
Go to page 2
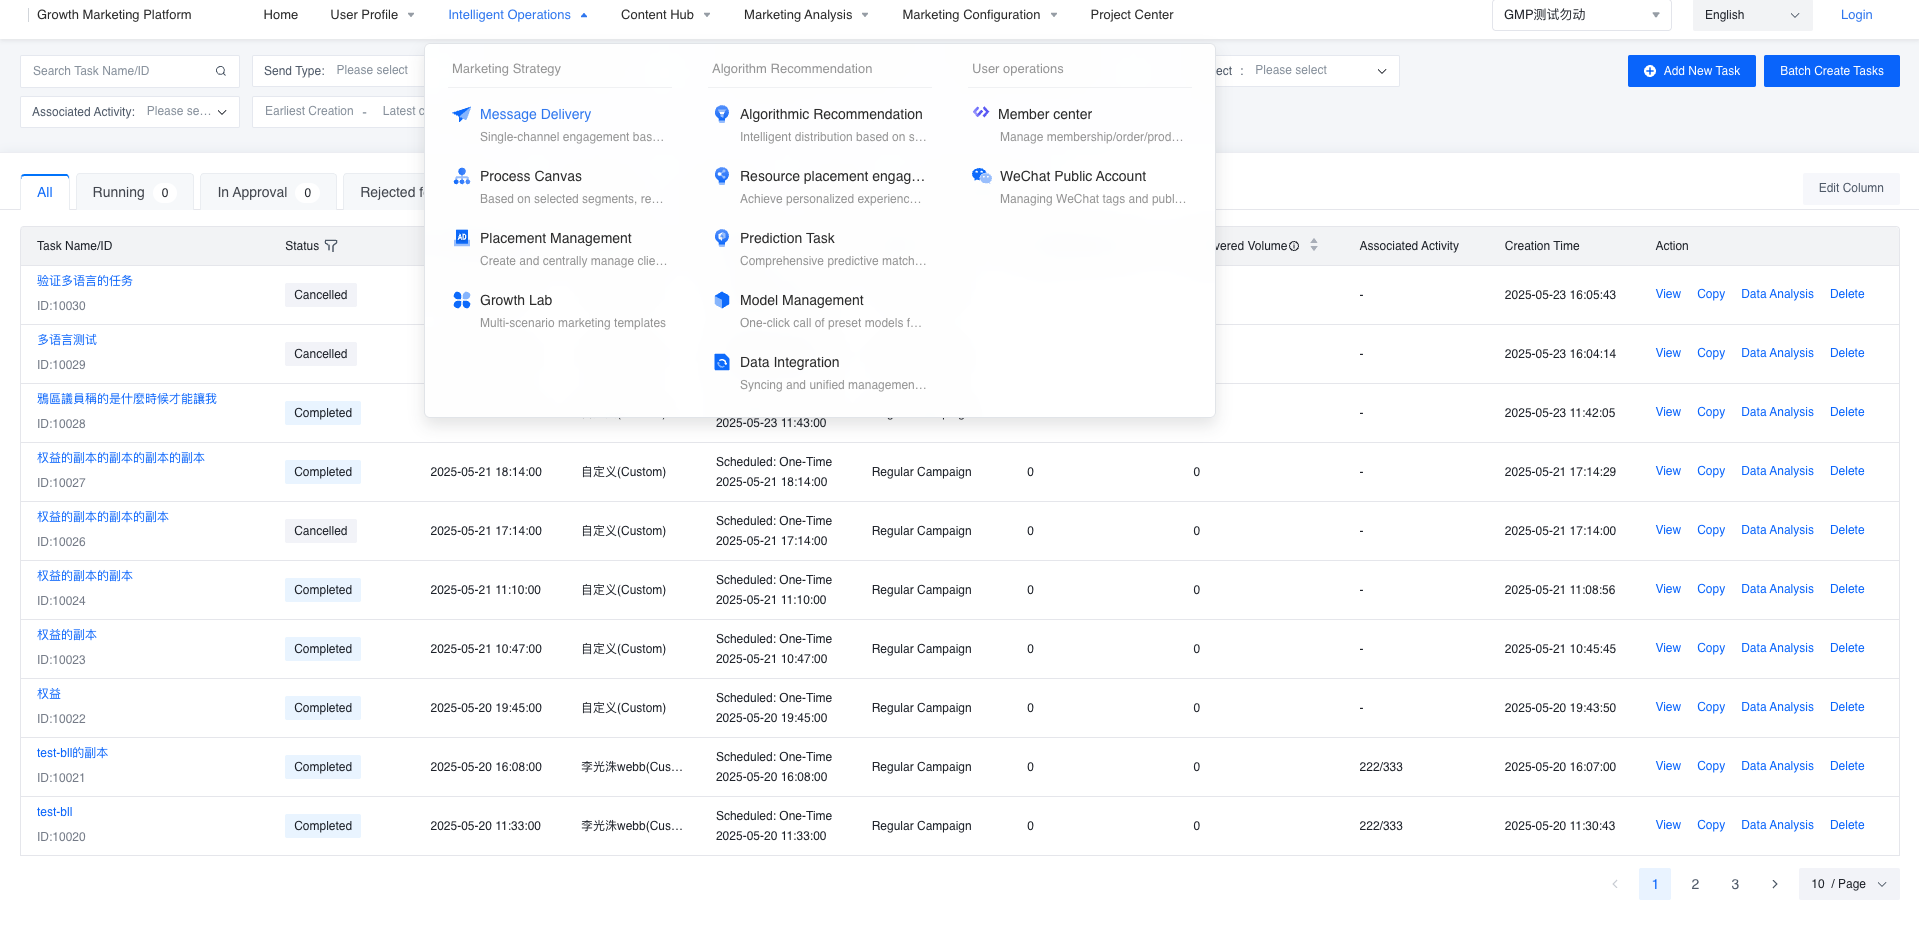[x=1695, y=884]
